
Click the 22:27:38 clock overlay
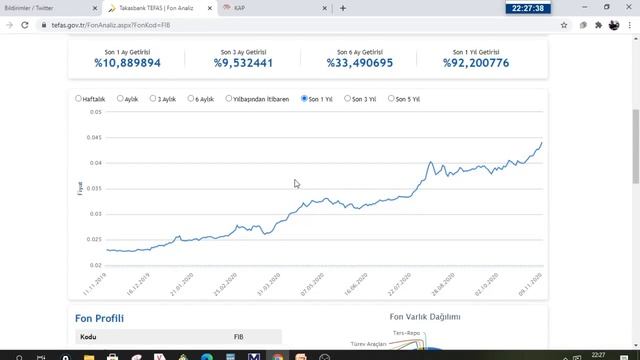(528, 8)
